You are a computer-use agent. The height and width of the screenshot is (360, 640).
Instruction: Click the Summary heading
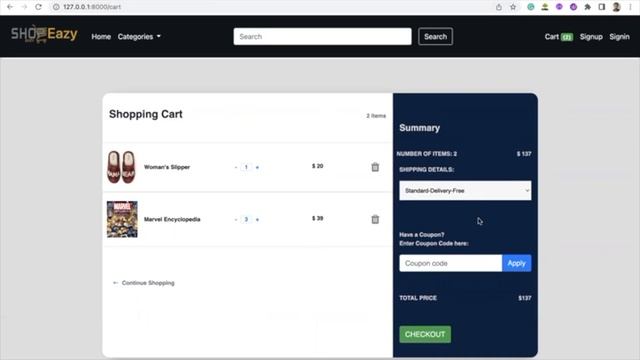point(420,128)
